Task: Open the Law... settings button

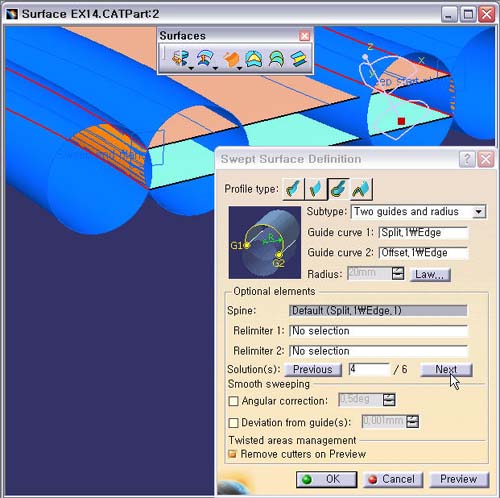Action: [x=429, y=274]
